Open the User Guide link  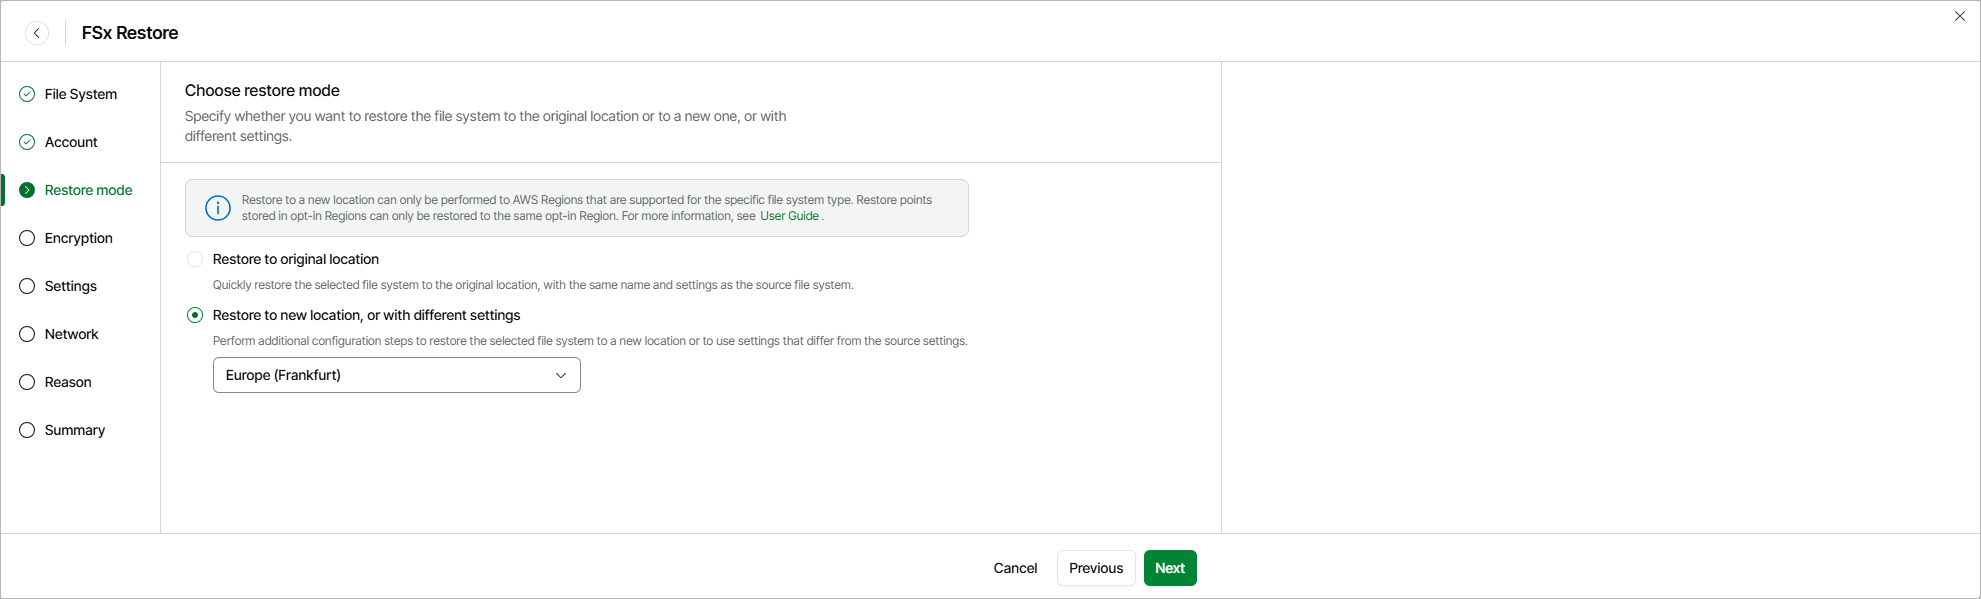coord(789,216)
